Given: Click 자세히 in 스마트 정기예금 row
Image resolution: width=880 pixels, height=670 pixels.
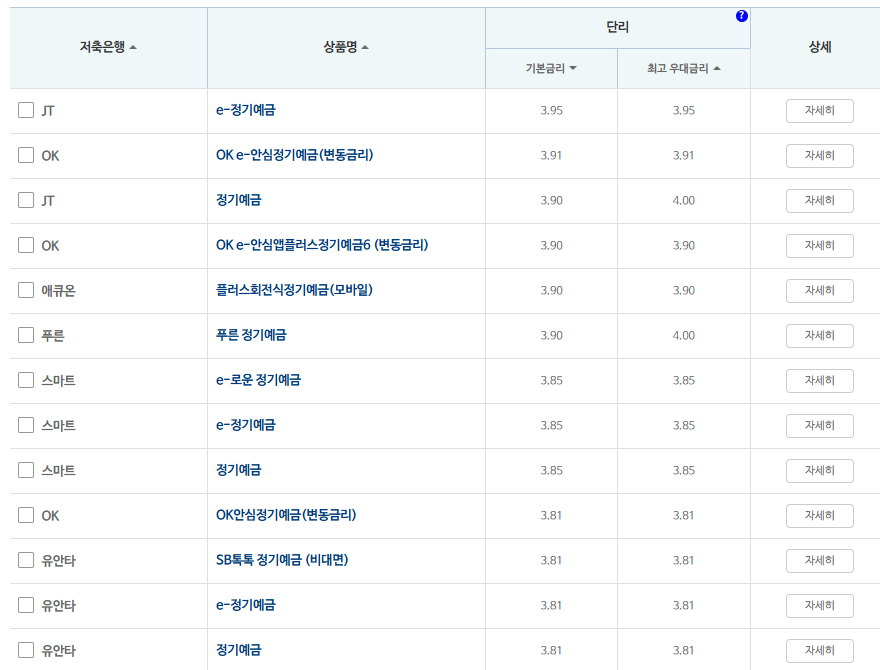Looking at the screenshot, I should click(819, 470).
